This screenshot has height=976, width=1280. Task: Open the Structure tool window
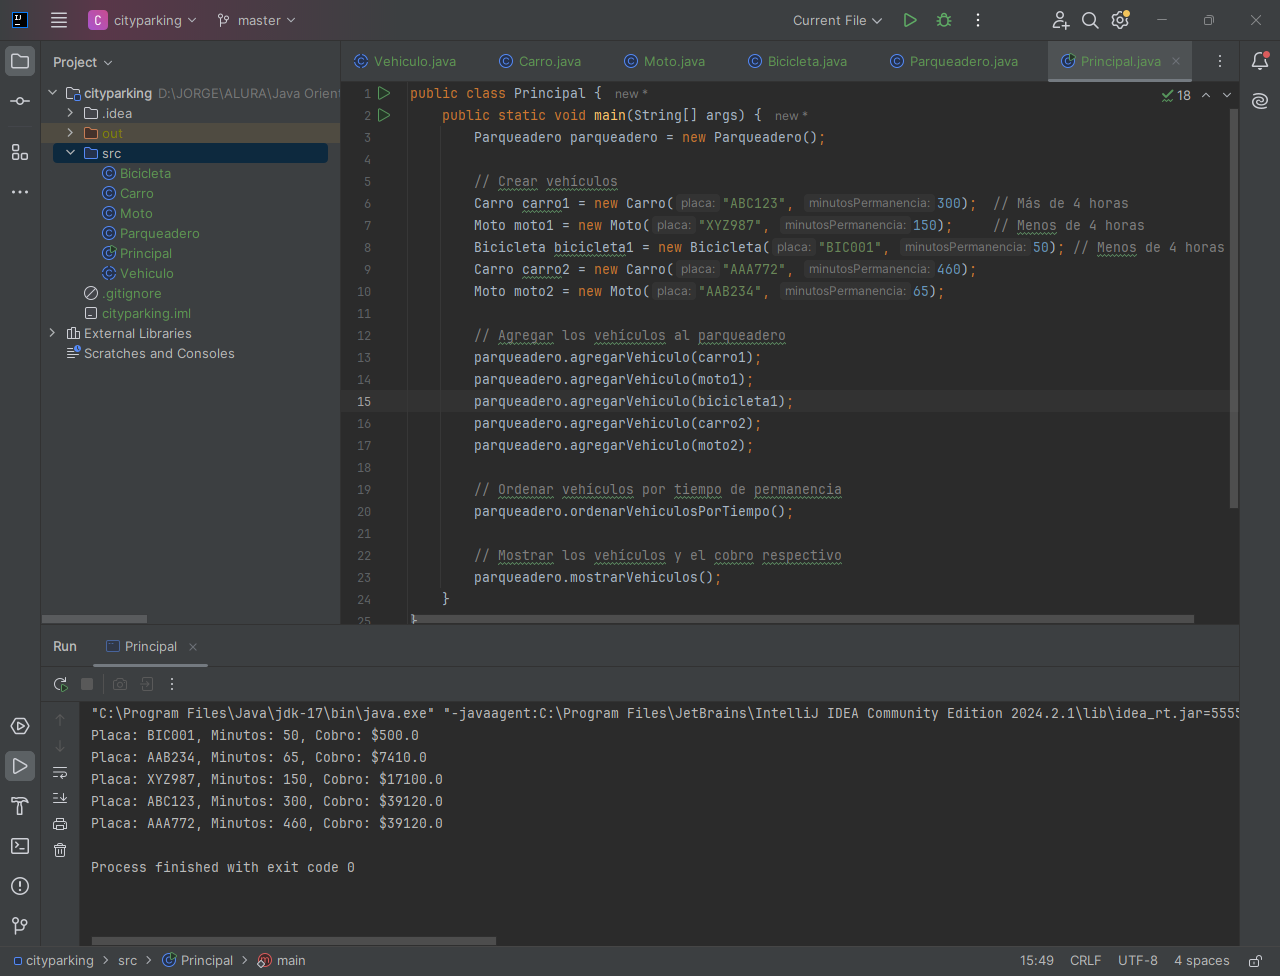(20, 152)
